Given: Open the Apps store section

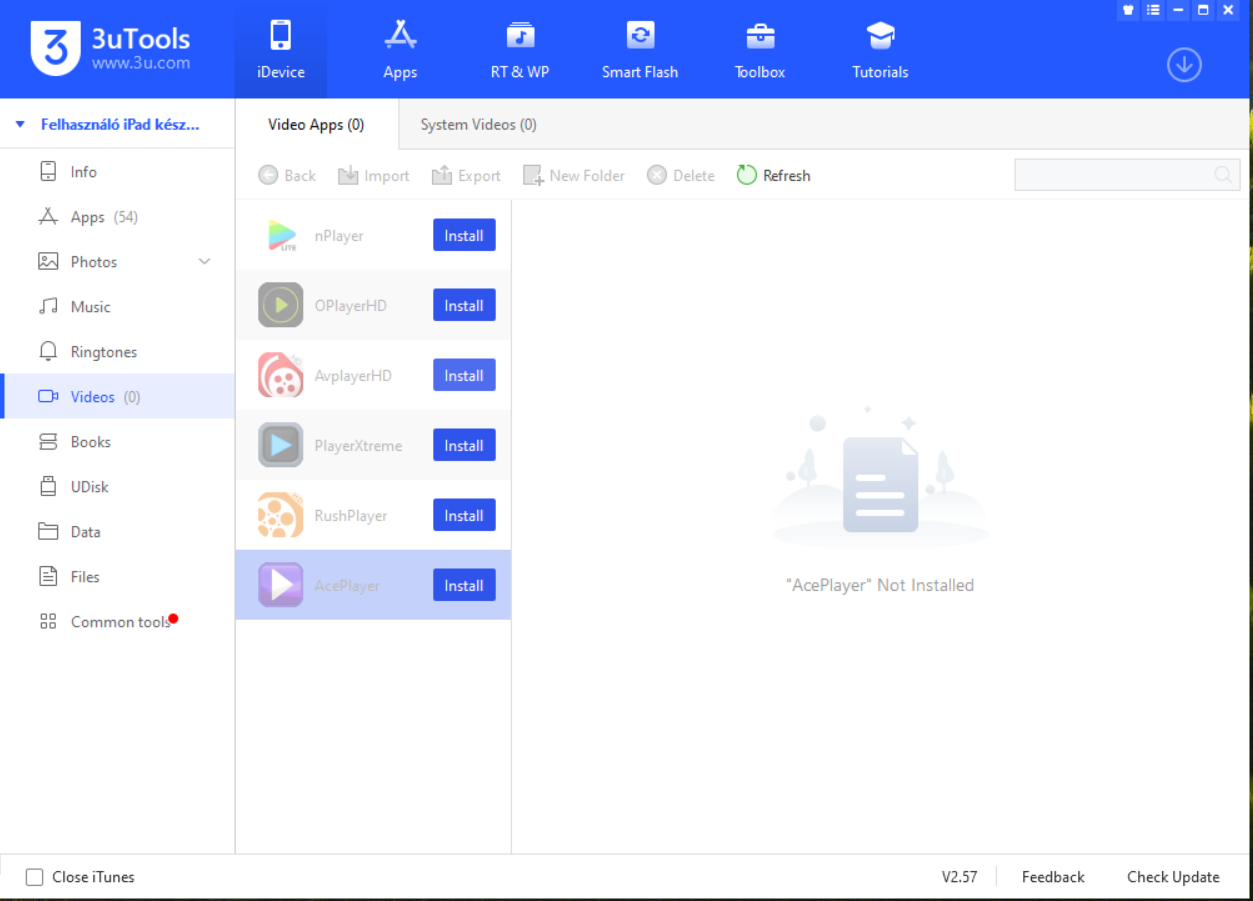Looking at the screenshot, I should pyautogui.click(x=400, y=49).
